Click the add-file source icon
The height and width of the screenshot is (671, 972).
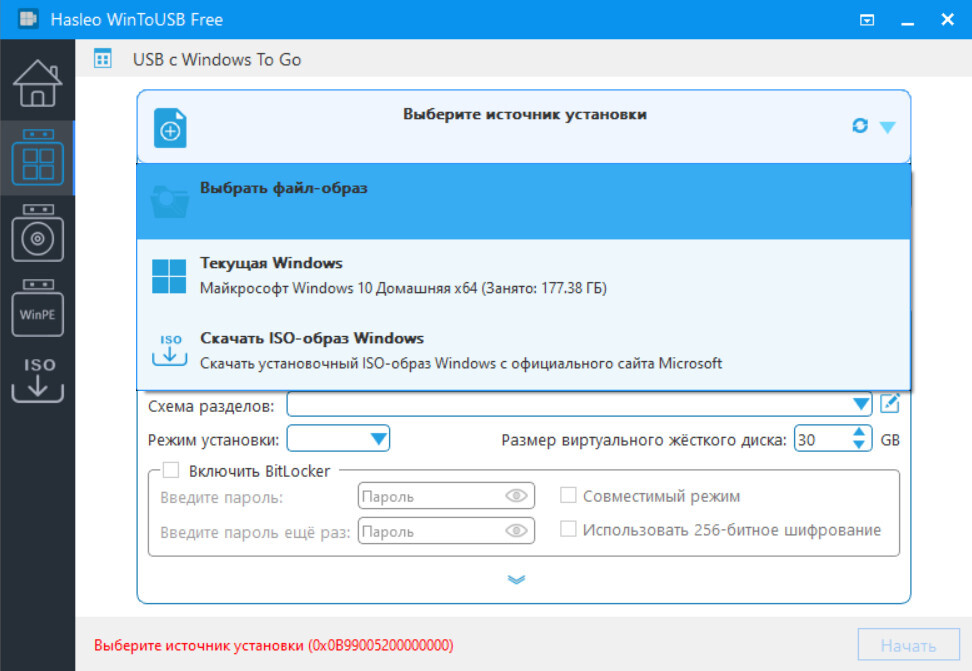tap(170, 128)
